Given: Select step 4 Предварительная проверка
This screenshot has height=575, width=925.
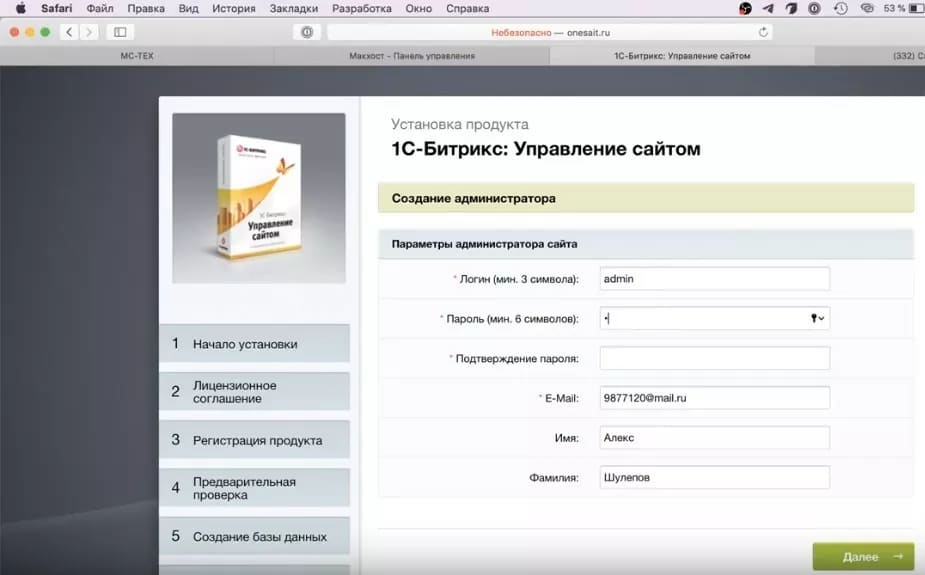Looking at the screenshot, I should pos(254,488).
